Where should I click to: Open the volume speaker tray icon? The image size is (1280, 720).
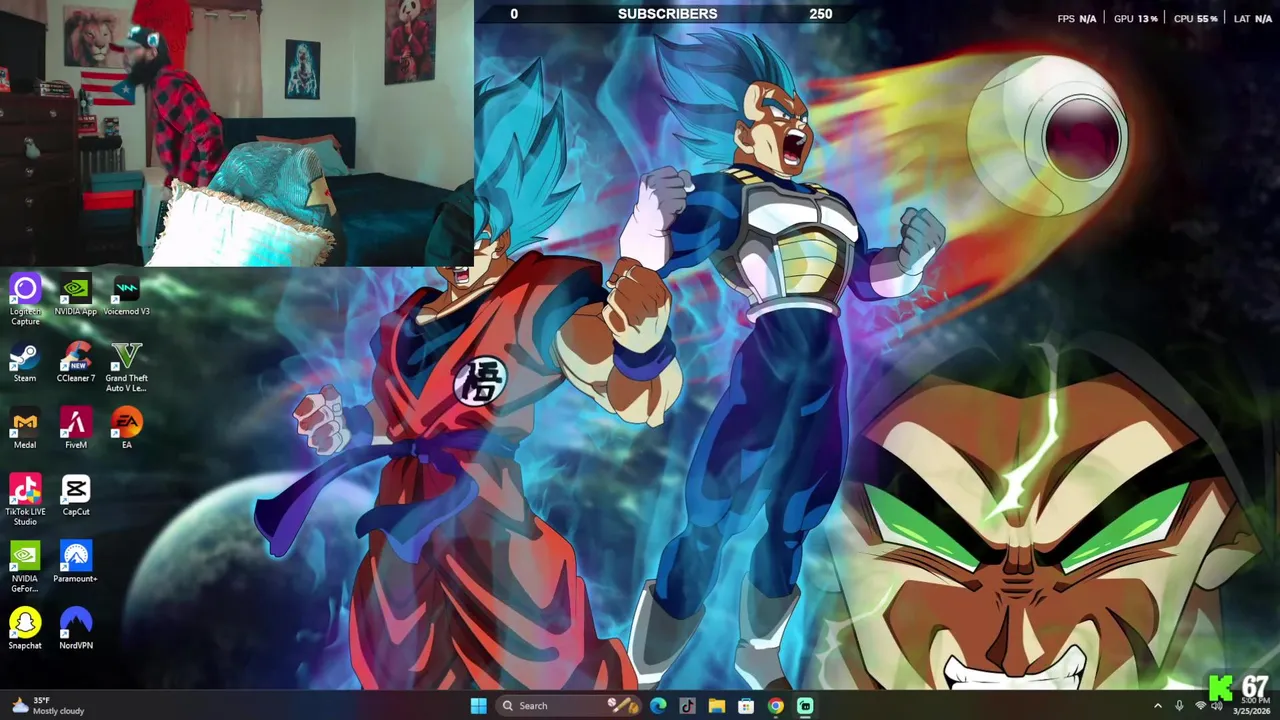click(x=1217, y=706)
